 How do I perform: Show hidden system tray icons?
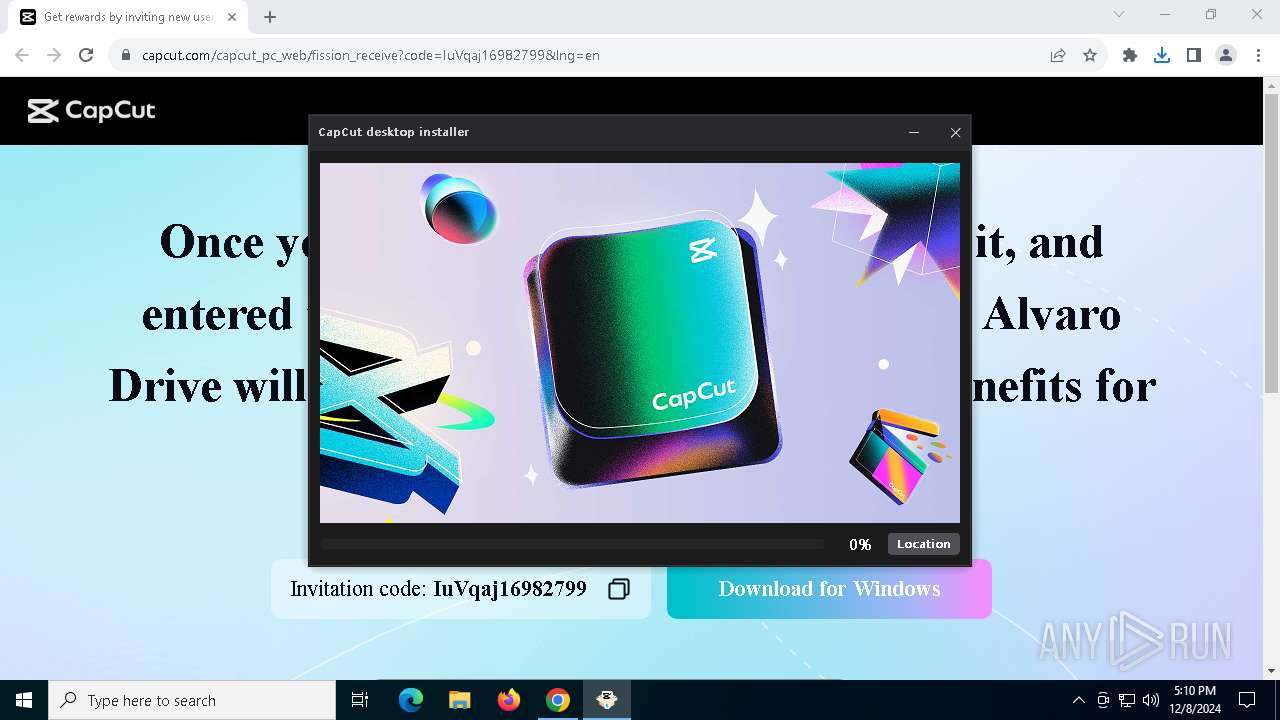coord(1078,700)
